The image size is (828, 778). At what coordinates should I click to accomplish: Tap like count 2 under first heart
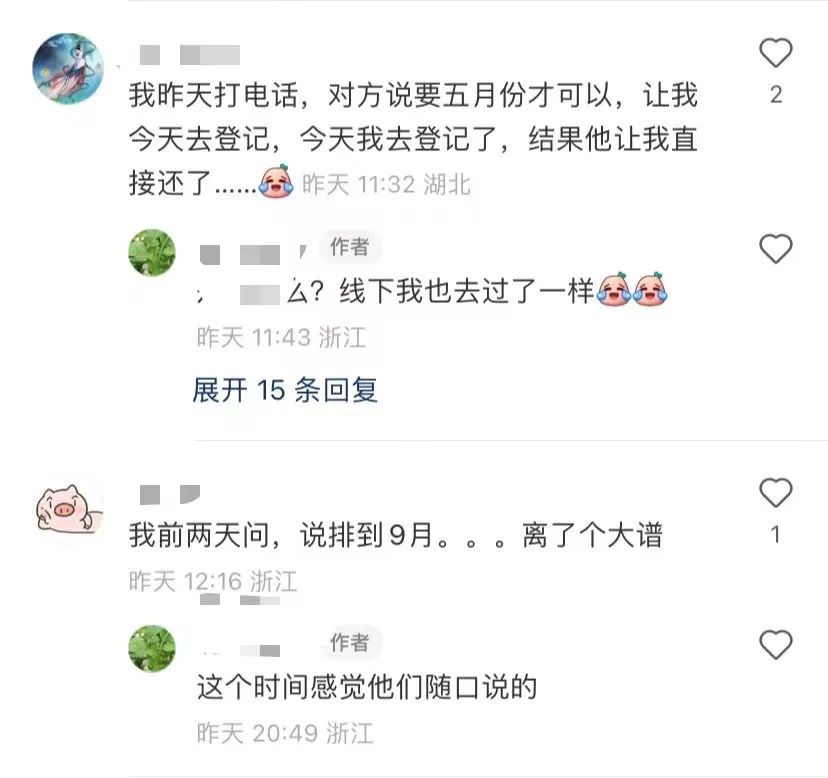point(776,95)
